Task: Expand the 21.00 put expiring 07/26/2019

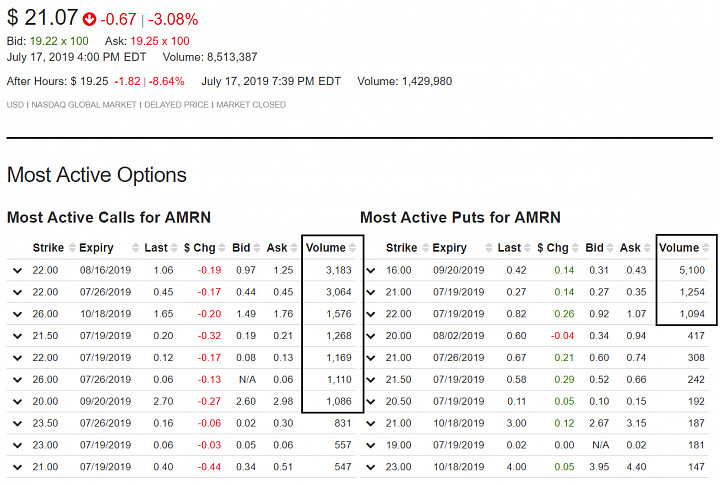Action: tap(371, 358)
